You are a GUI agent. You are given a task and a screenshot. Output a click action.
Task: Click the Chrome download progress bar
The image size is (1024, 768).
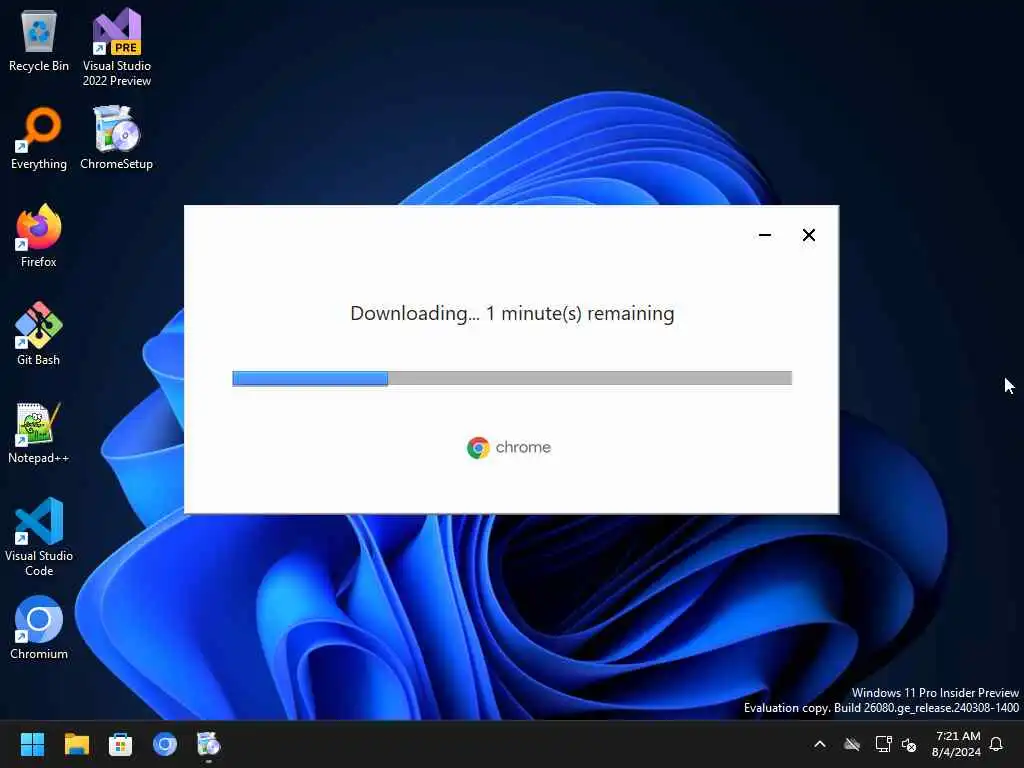tap(512, 378)
